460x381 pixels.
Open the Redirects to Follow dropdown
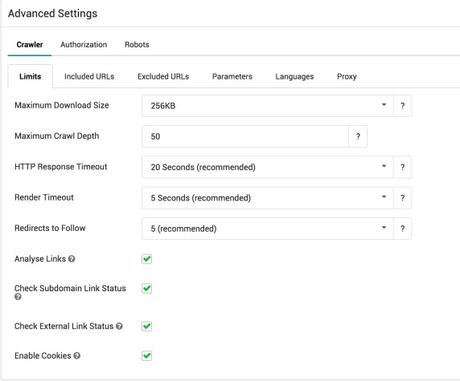pyautogui.click(x=268, y=229)
